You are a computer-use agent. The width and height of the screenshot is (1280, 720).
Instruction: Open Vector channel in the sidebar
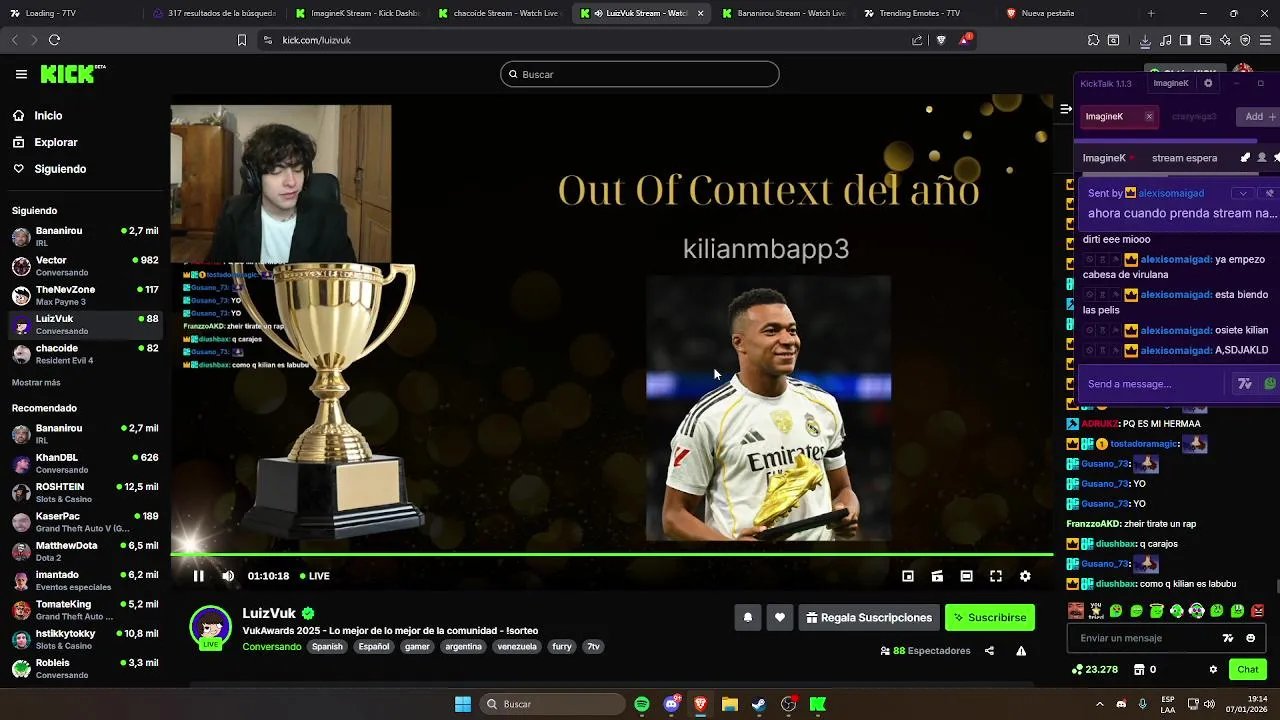click(x=84, y=266)
